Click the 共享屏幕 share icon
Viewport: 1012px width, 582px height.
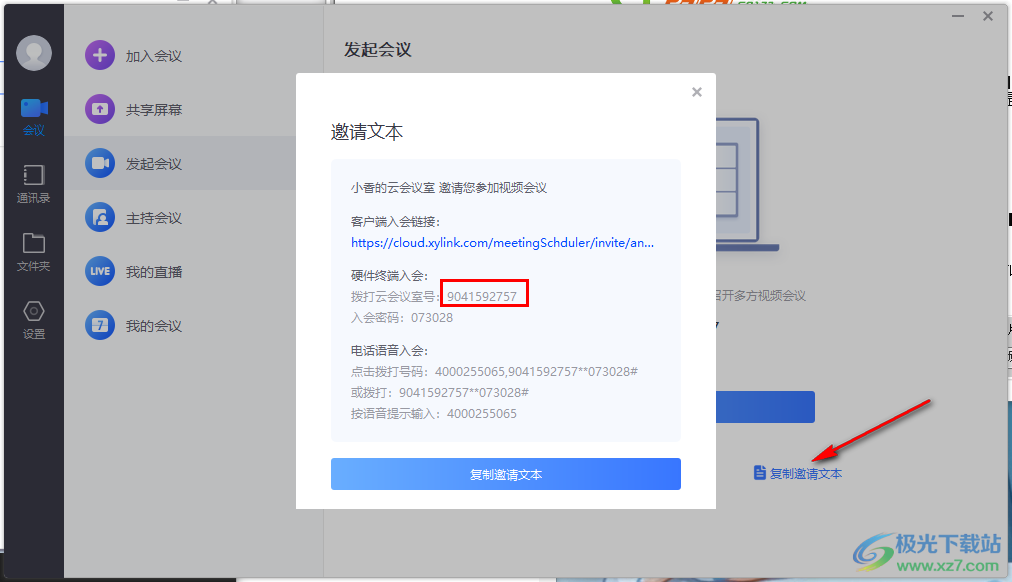click(100, 110)
